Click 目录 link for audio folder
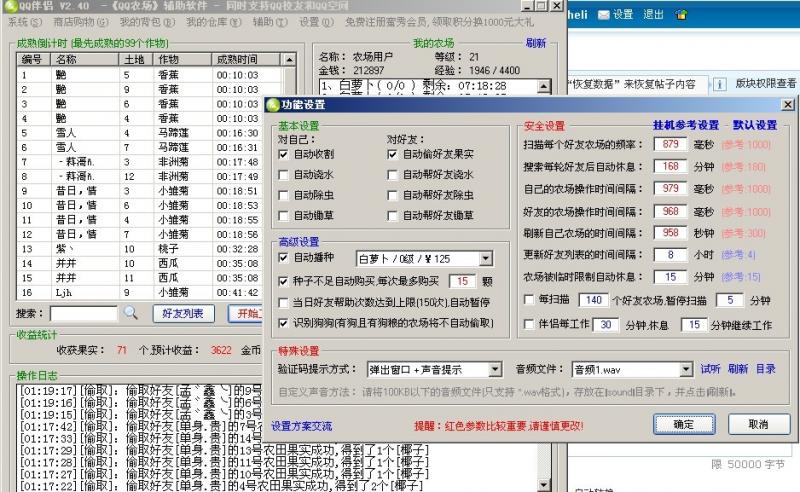 [x=765, y=369]
